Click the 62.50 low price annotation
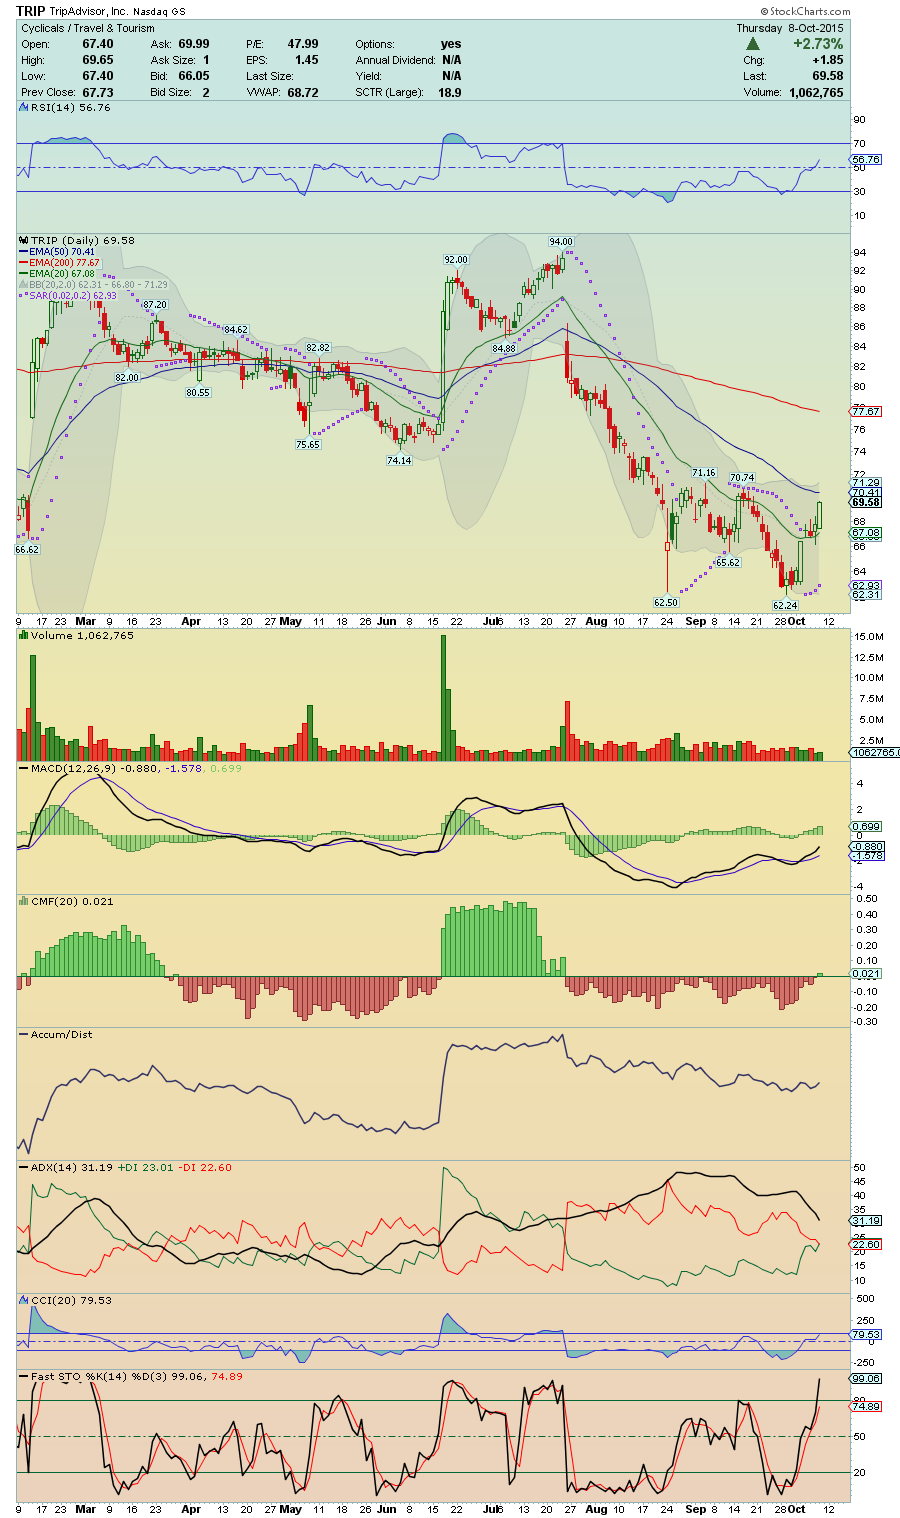Screen dimensions: 900x1518 (x=666, y=602)
